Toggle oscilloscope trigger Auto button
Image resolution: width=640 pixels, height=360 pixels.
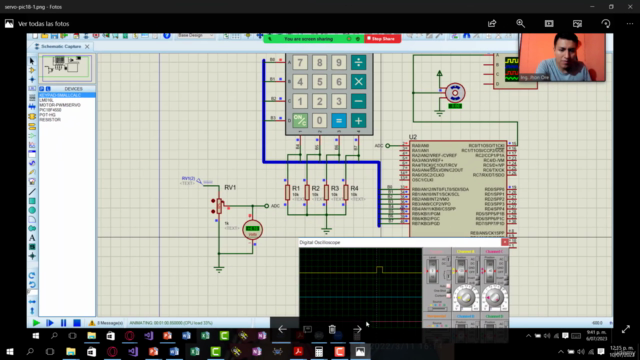click(448, 286)
